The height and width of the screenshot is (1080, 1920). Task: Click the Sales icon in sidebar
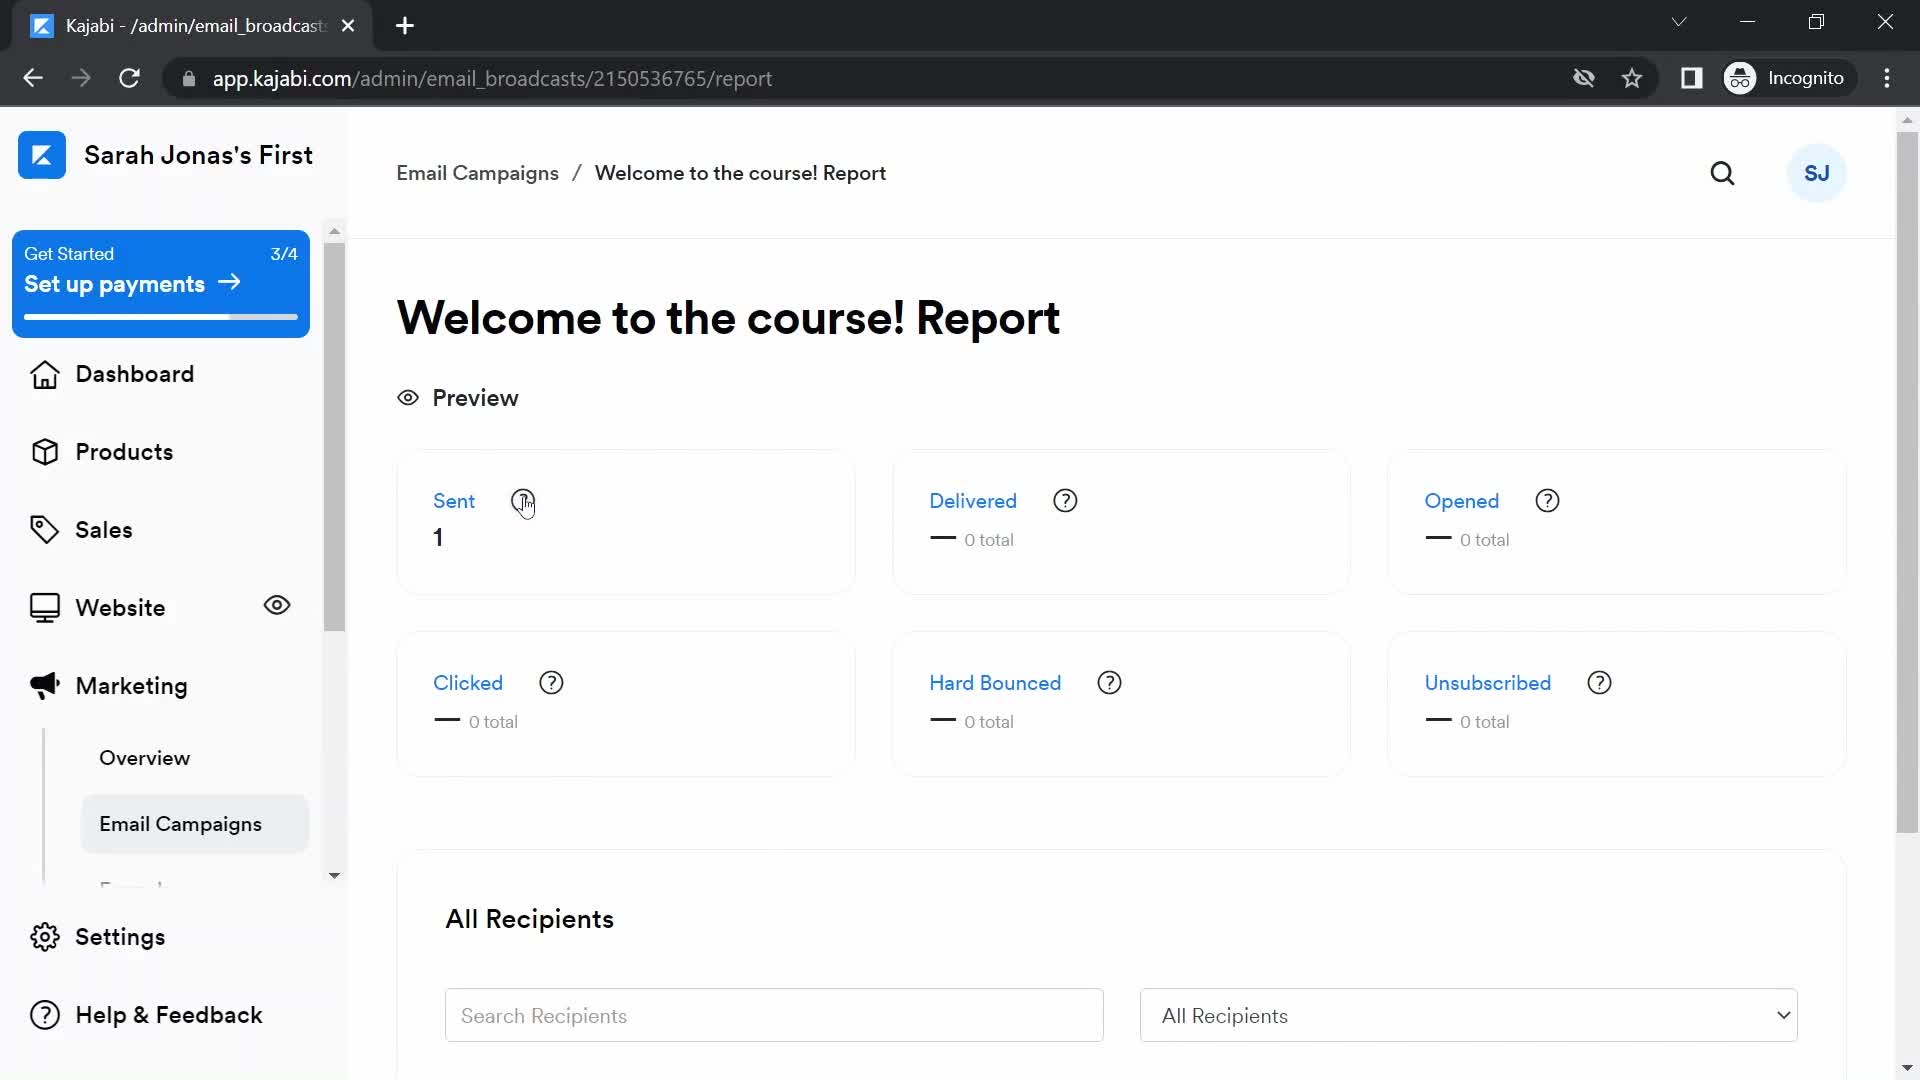44,529
